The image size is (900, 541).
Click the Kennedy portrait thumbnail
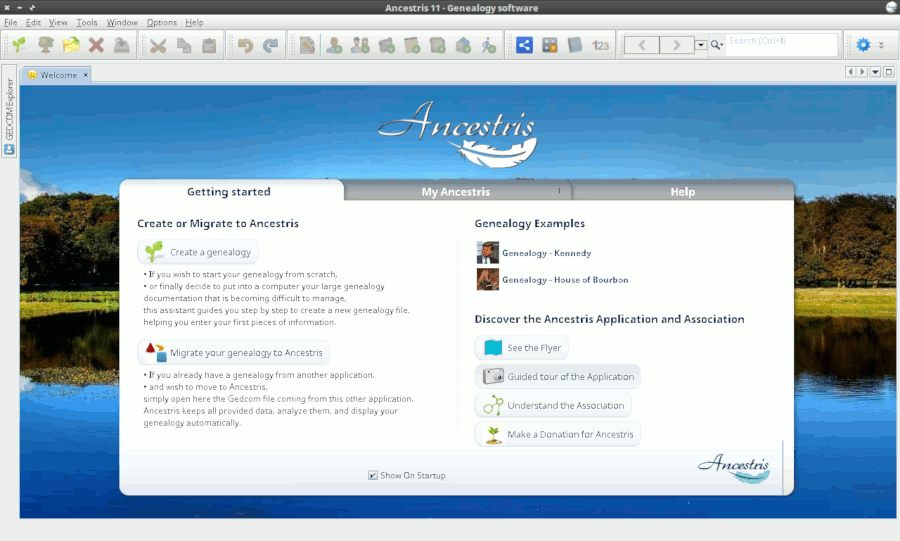[x=487, y=252]
